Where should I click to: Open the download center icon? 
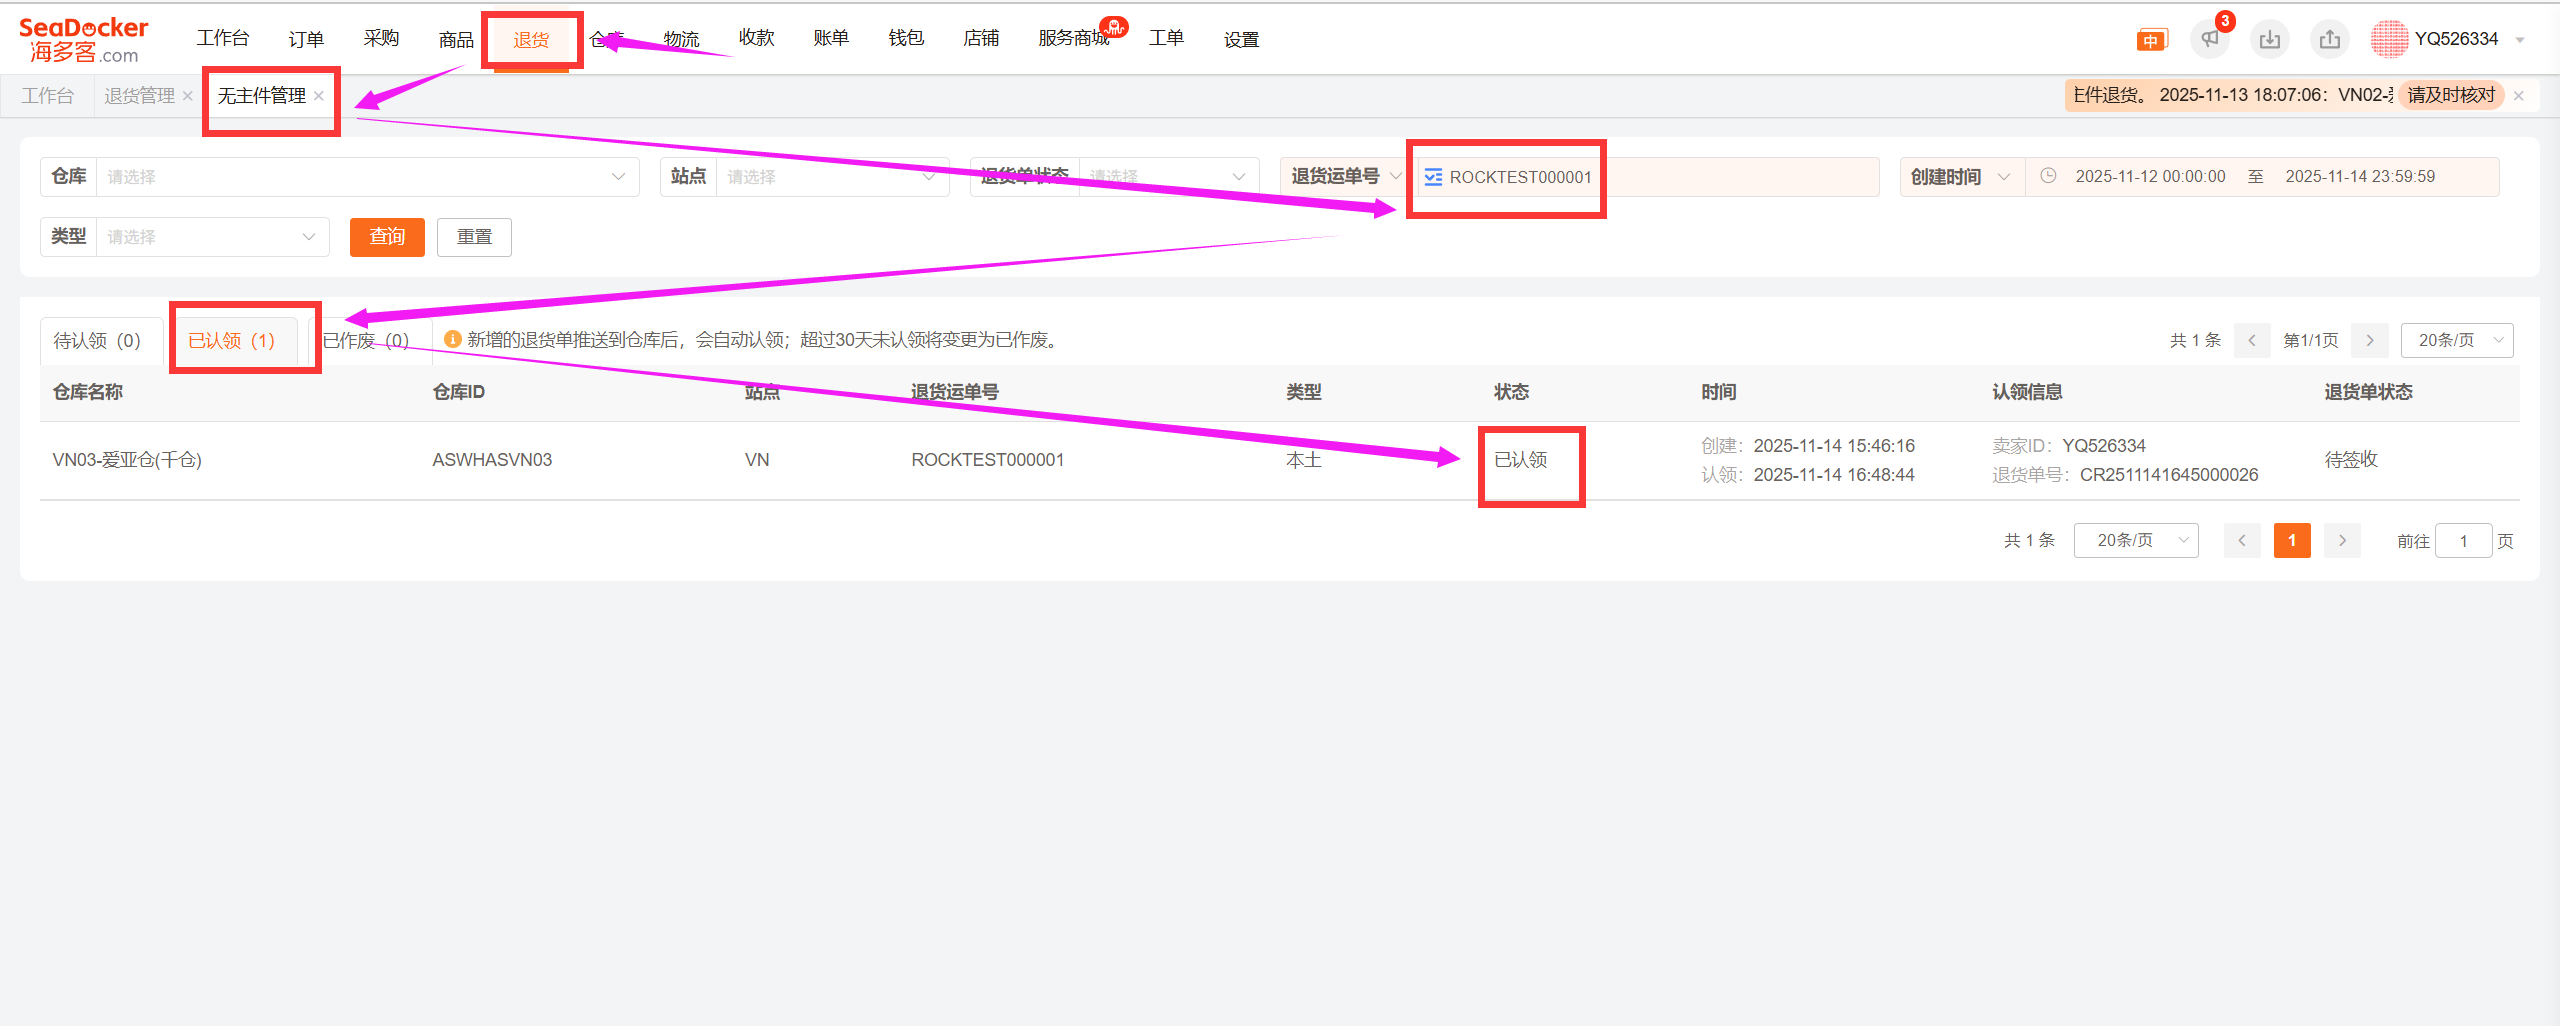pos(2270,39)
